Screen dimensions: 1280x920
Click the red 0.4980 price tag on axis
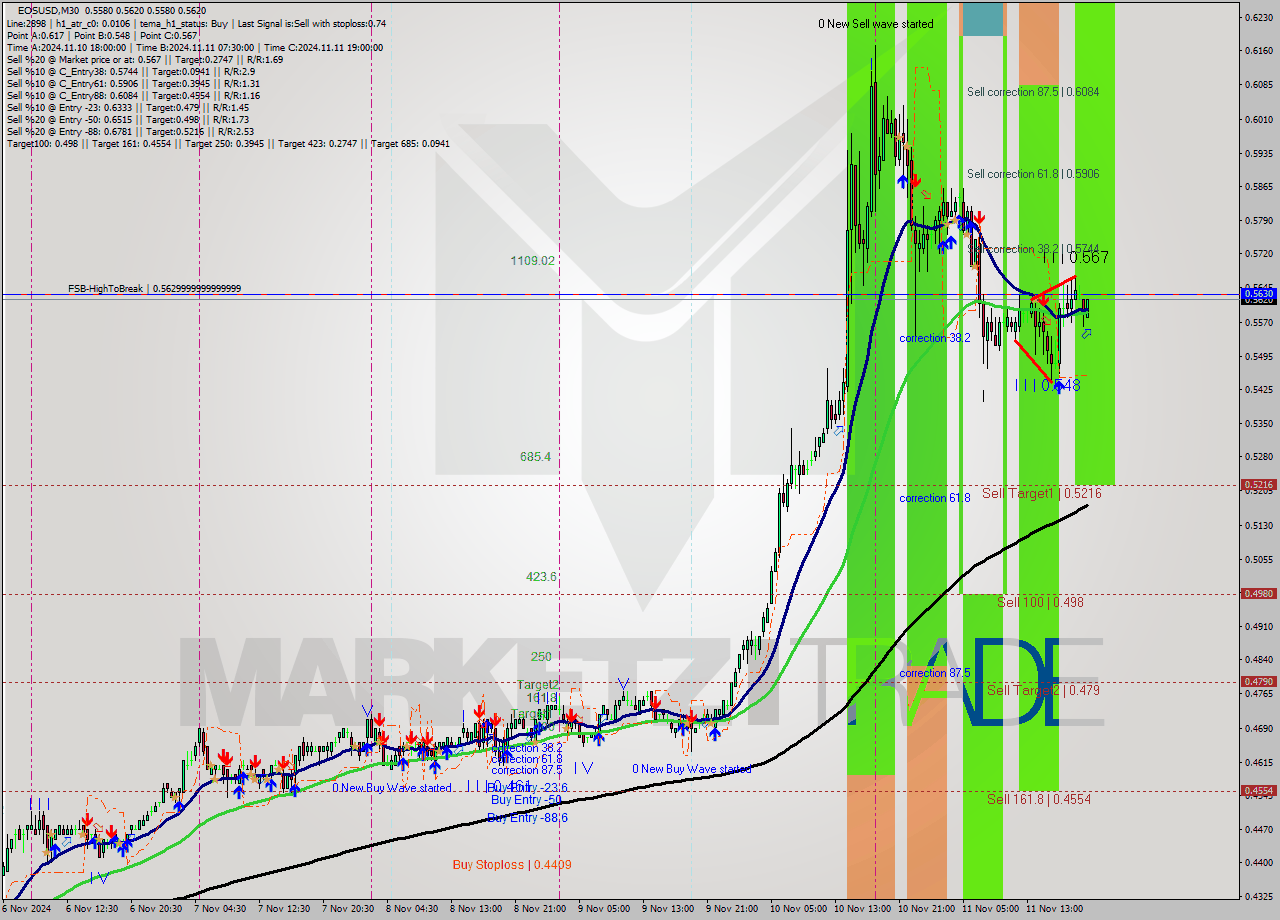[1258, 594]
